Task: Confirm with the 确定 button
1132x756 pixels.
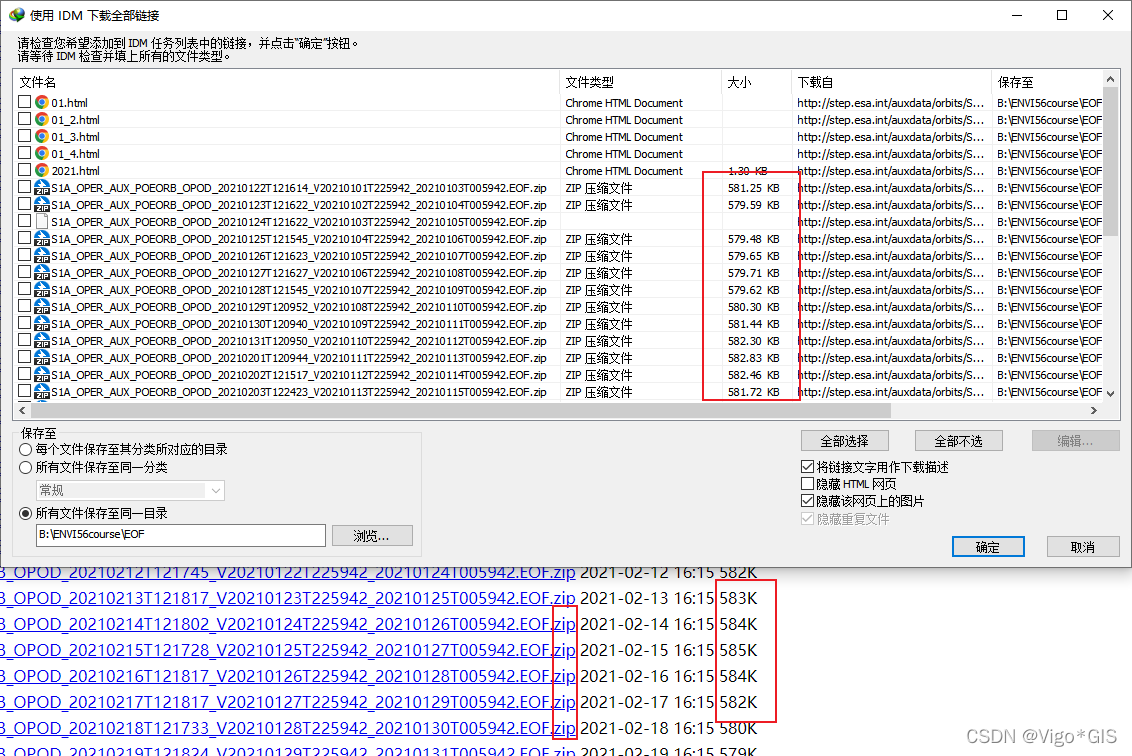Action: [988, 547]
